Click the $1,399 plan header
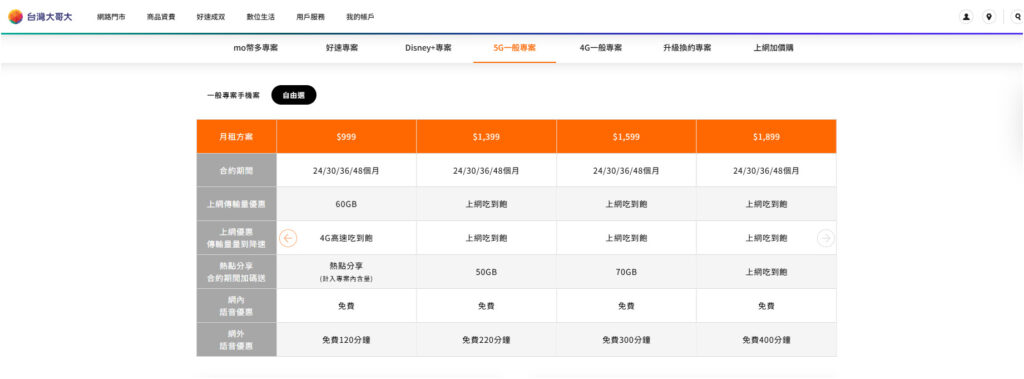Screen dimensions: 1024x379 coord(486,137)
